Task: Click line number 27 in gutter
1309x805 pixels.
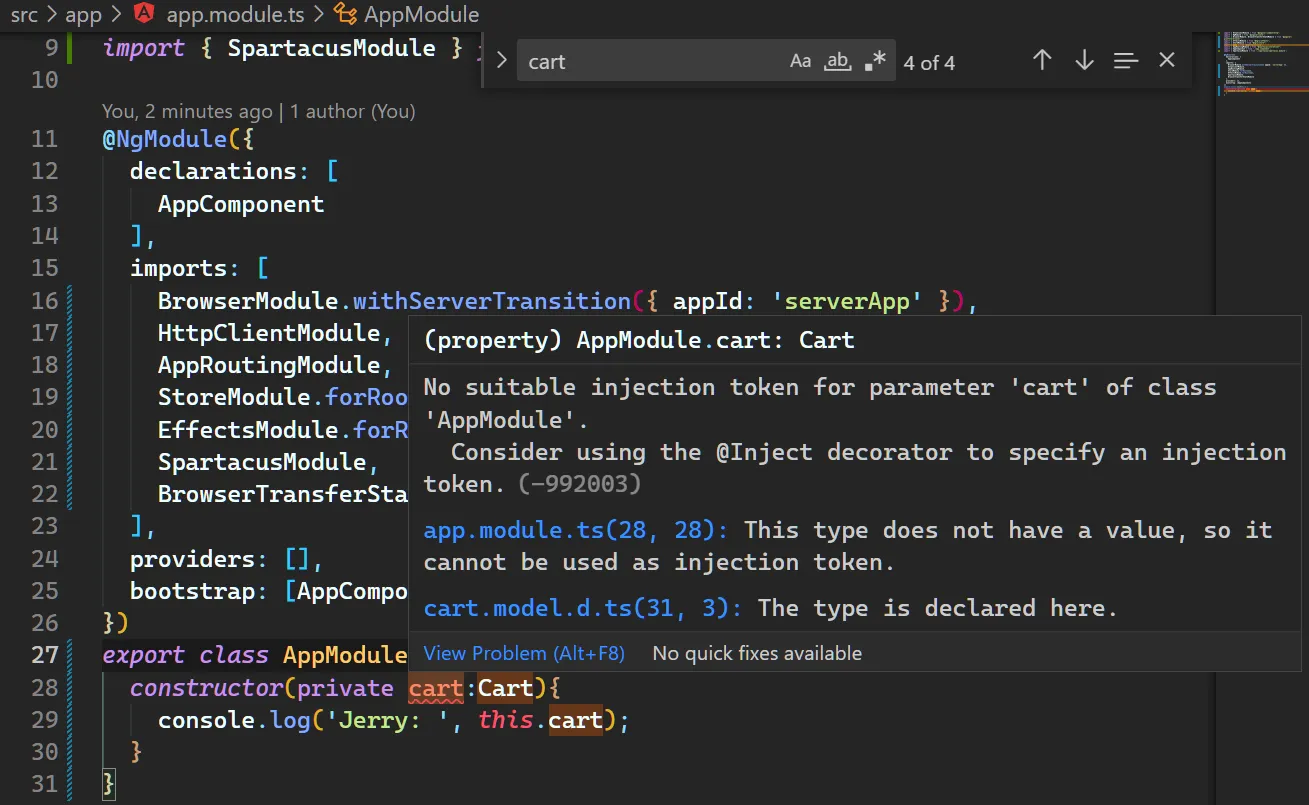Action: tap(45, 655)
